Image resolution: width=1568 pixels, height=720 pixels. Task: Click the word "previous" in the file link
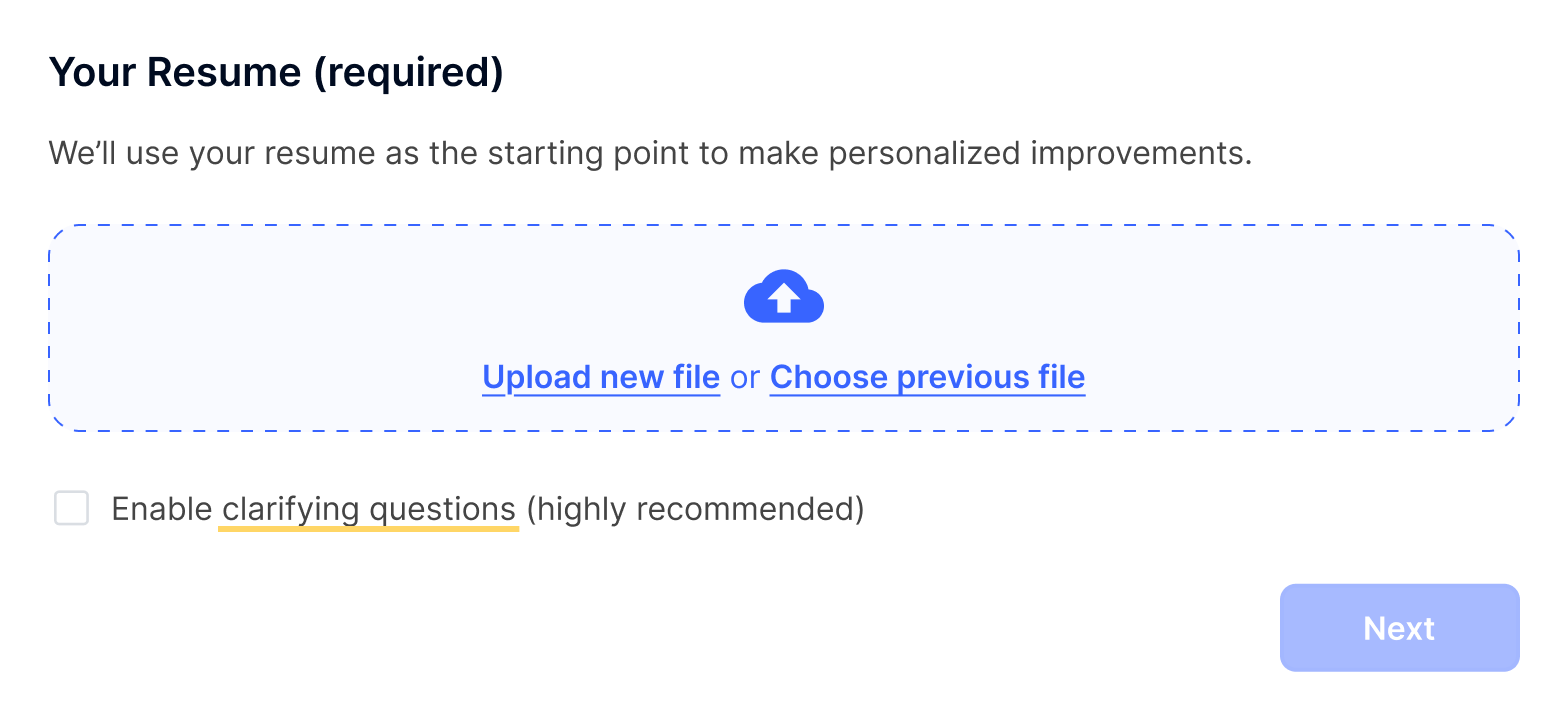click(953, 377)
